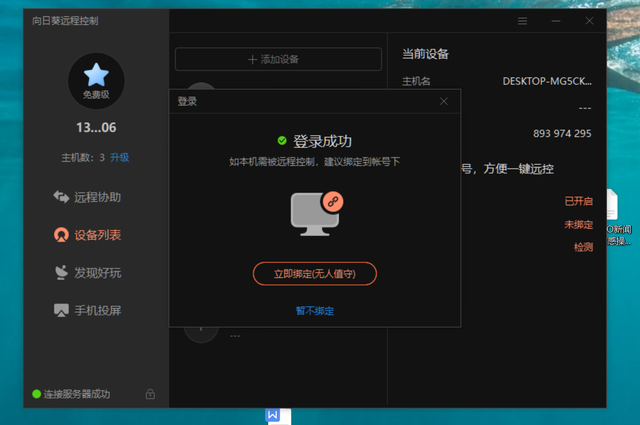Click the 主机数: 3 label

(x=83, y=158)
